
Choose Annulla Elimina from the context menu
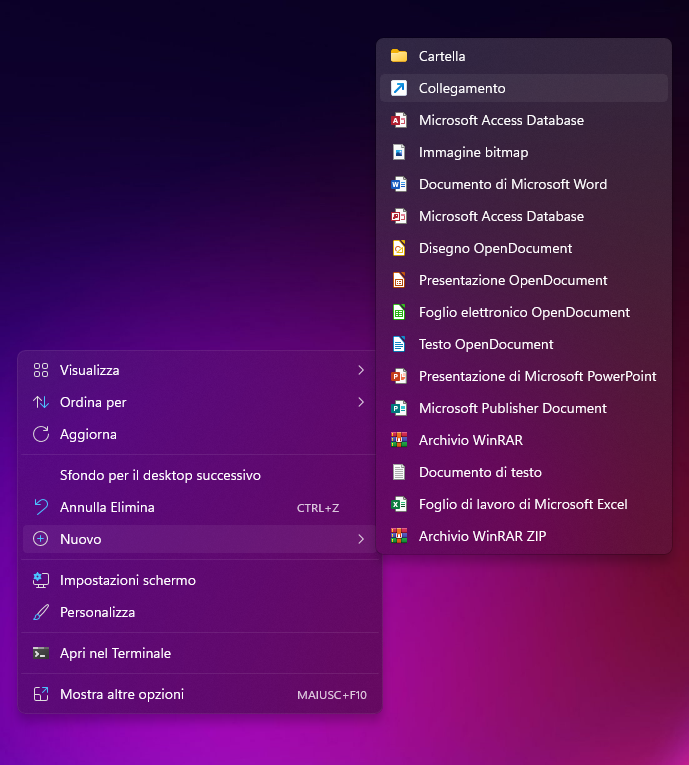tap(107, 507)
